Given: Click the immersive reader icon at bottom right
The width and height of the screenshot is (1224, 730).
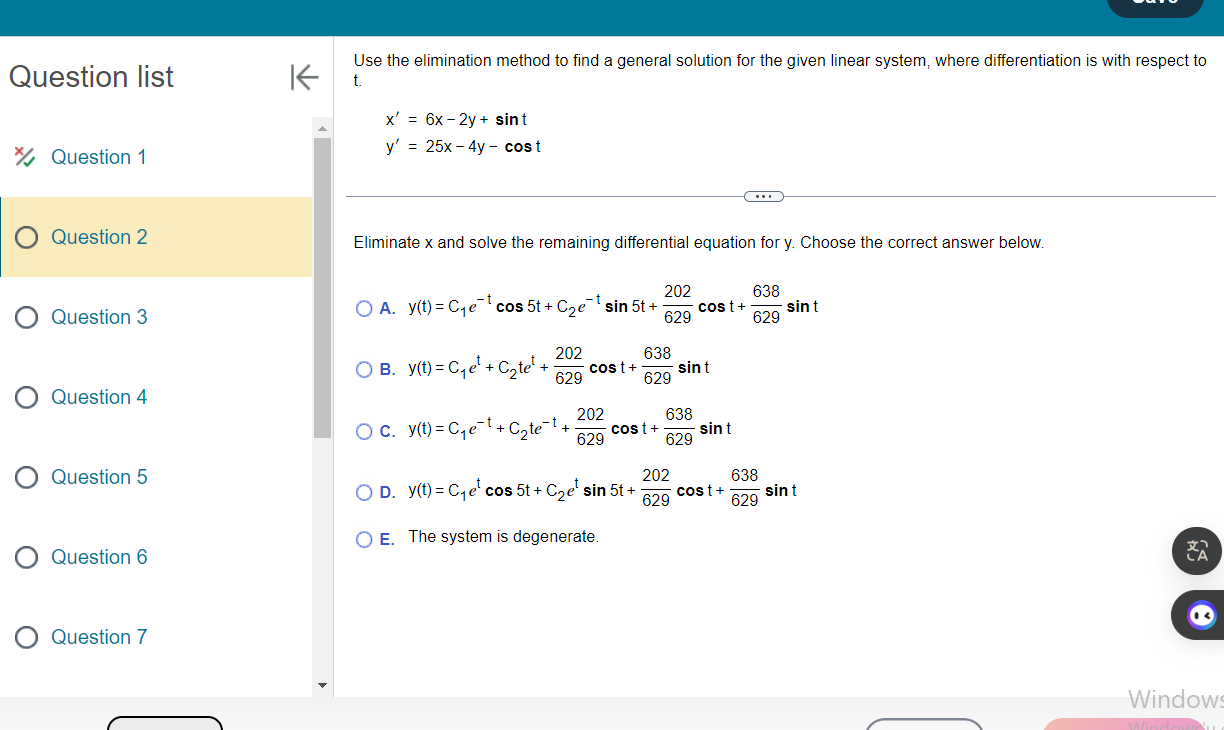Looking at the screenshot, I should pos(1199,614).
